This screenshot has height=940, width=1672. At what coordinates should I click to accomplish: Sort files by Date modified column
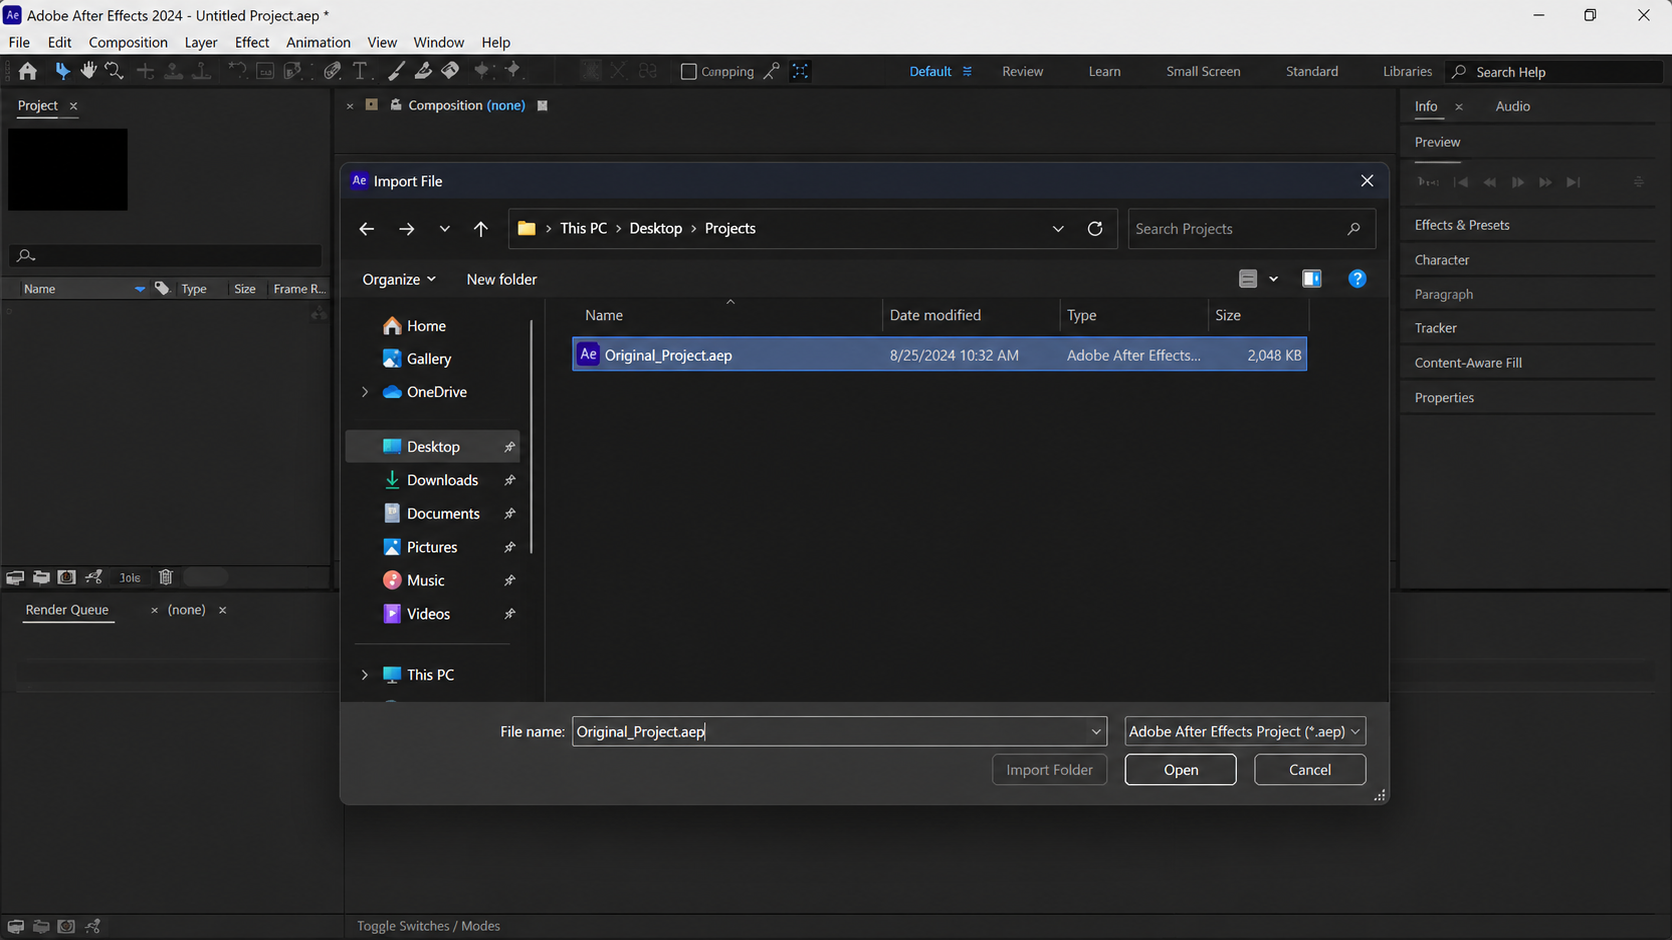[935, 315]
